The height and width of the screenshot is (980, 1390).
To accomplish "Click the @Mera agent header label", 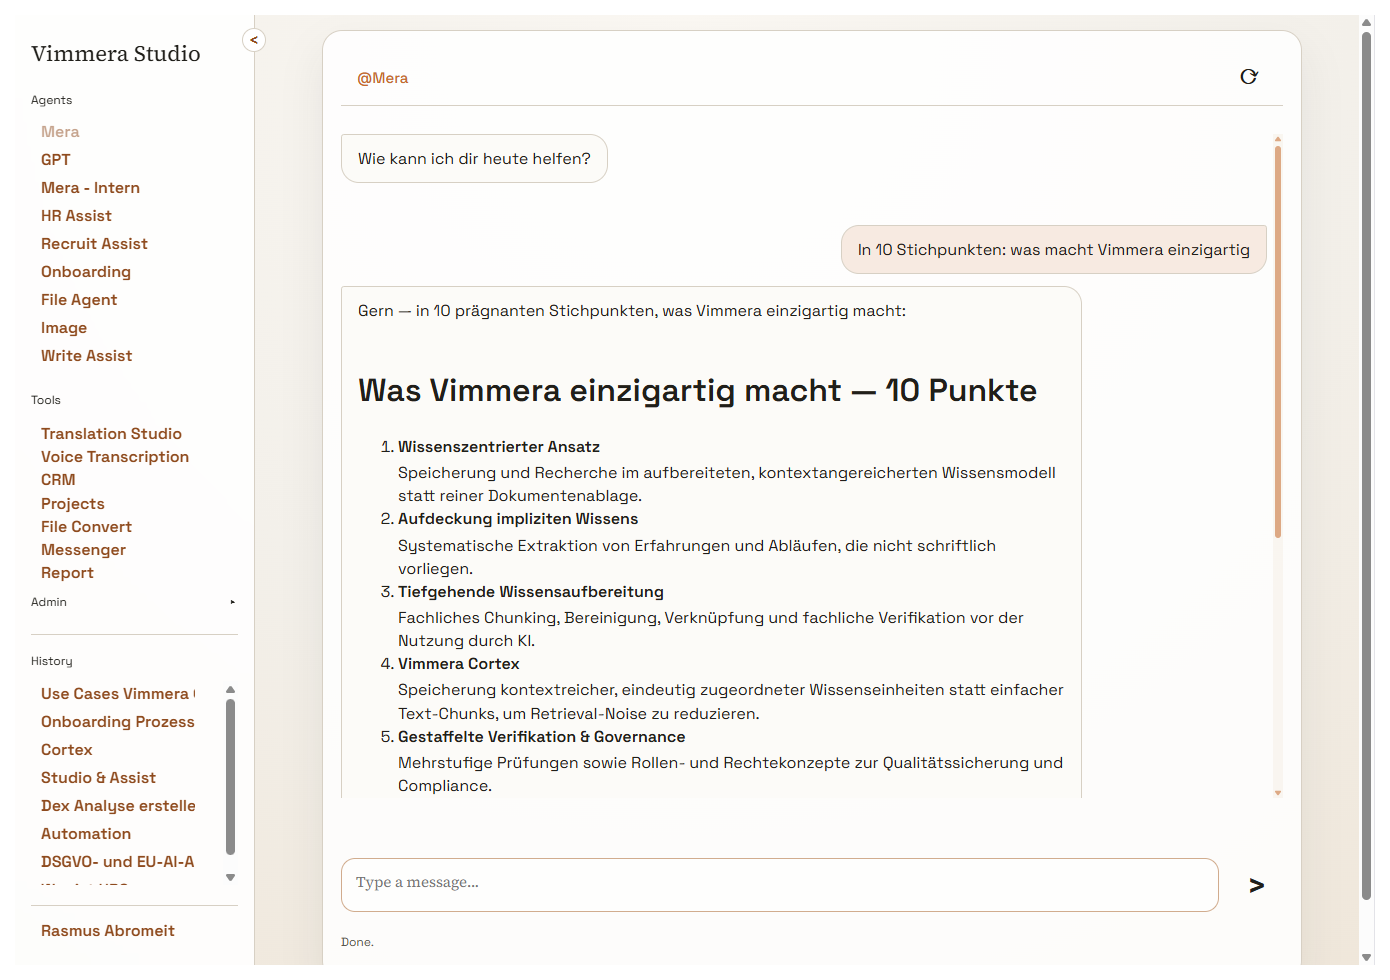I will [383, 78].
